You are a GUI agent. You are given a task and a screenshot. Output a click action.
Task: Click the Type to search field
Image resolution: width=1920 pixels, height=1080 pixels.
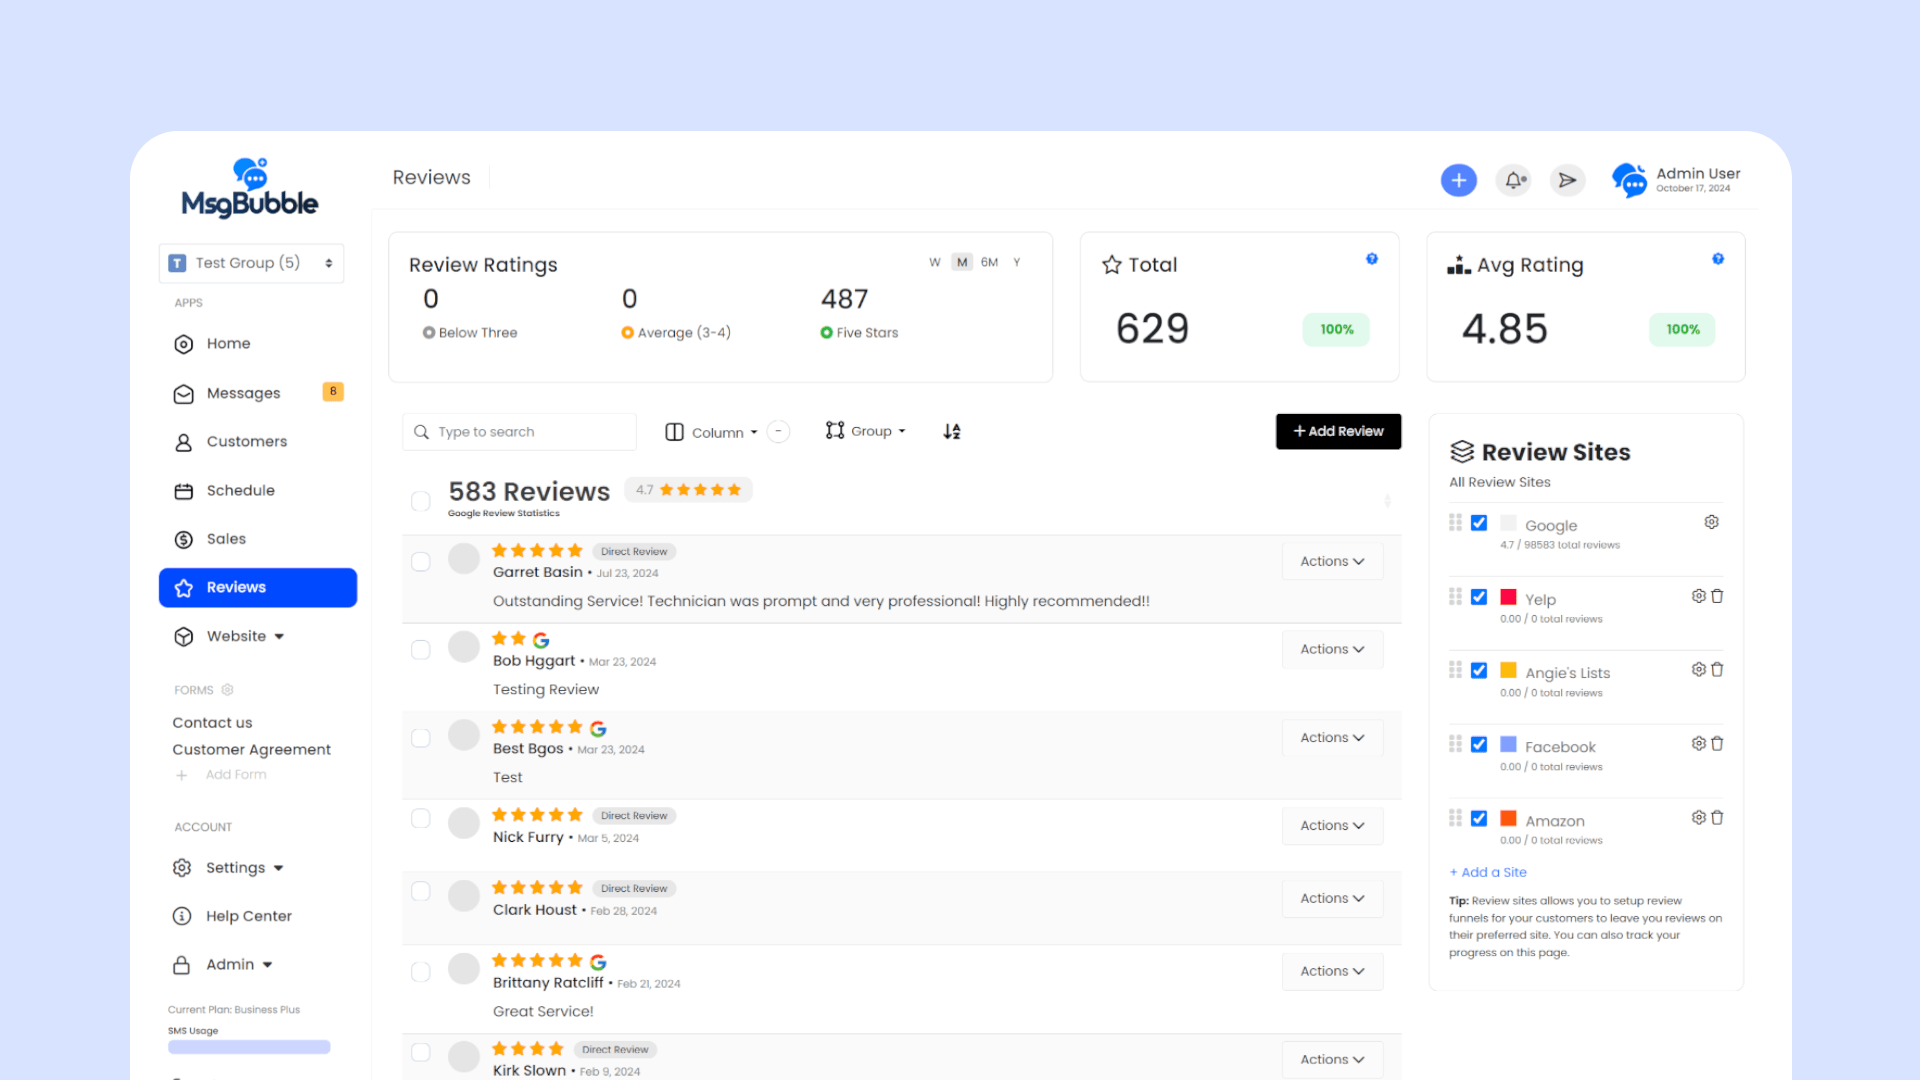(x=520, y=432)
